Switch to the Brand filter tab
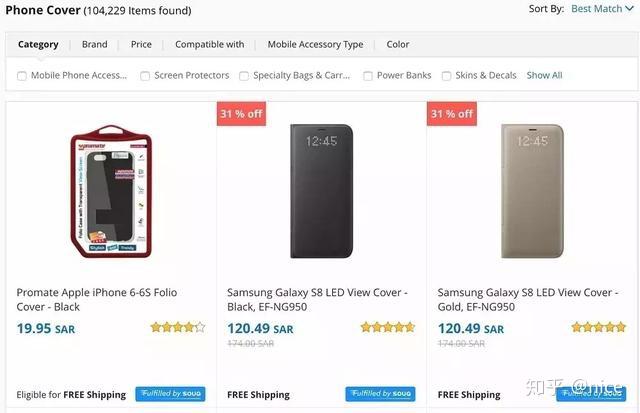The width and height of the screenshot is (640, 413). [95, 44]
